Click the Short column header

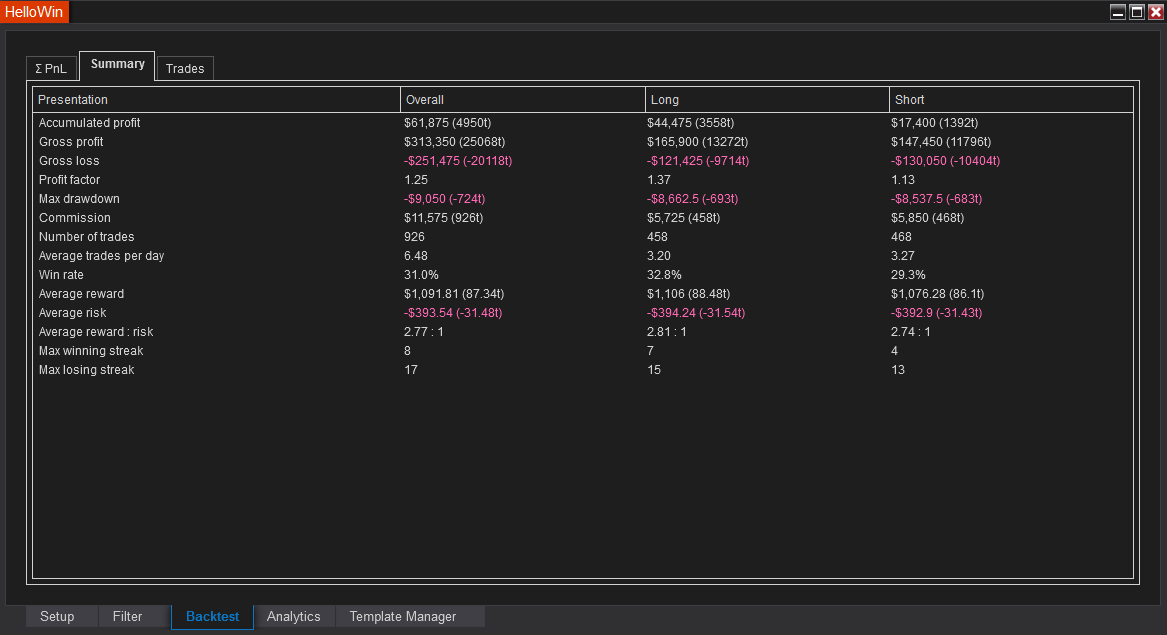(1011, 100)
